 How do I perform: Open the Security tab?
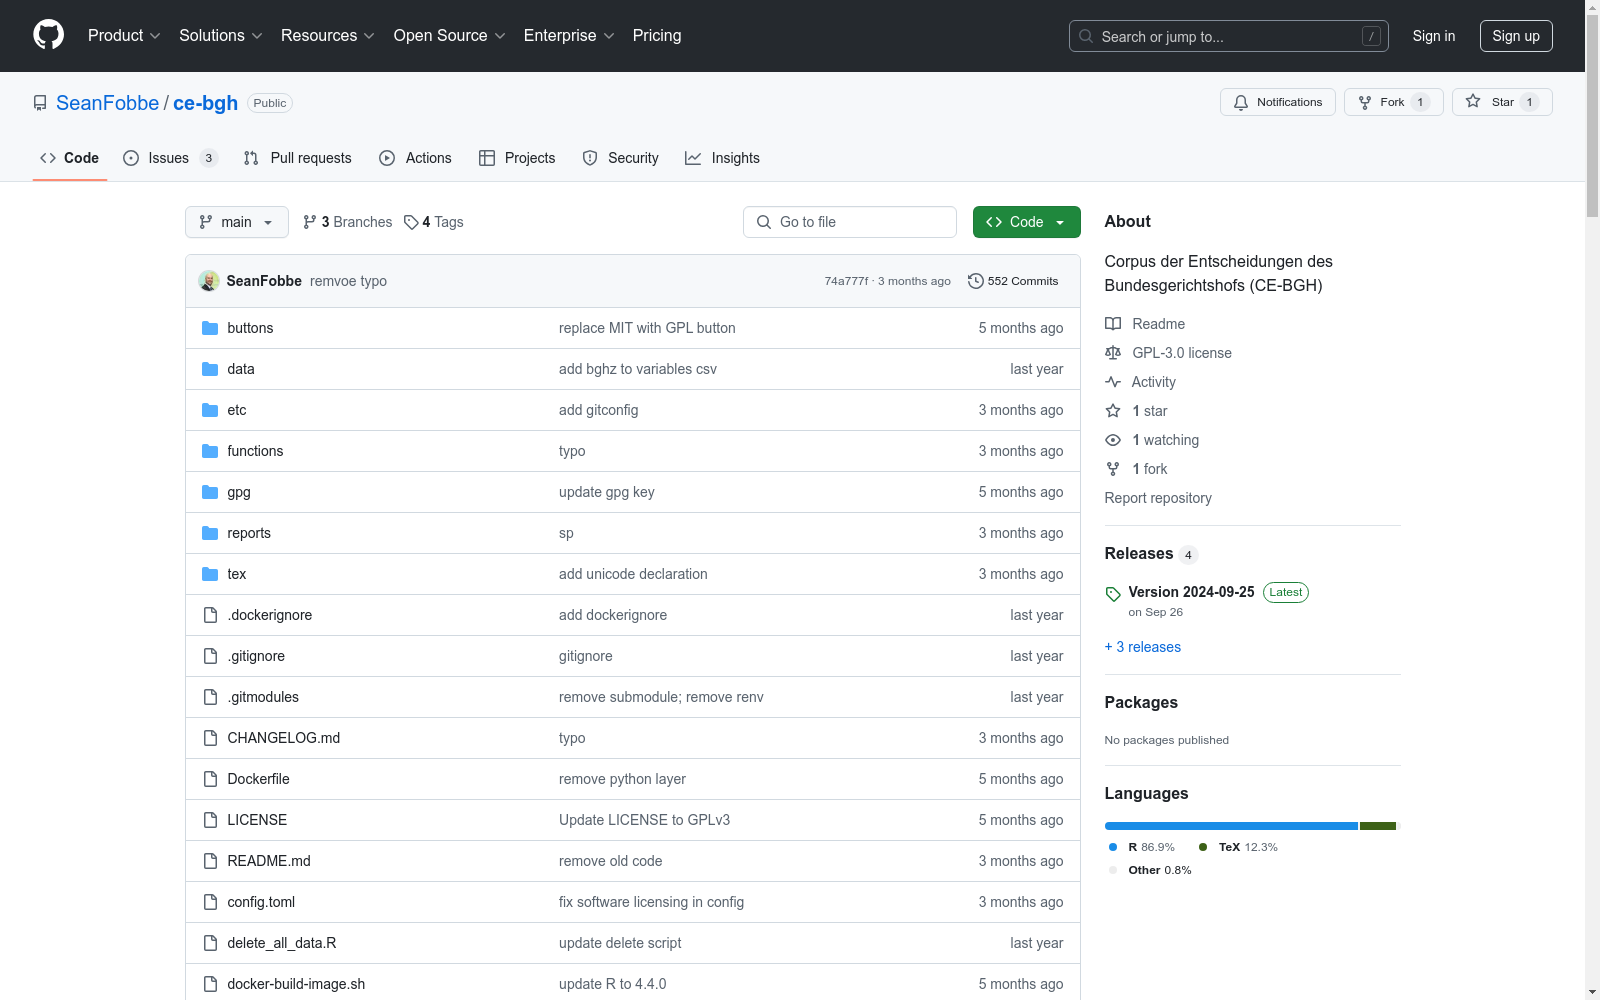[x=621, y=158]
